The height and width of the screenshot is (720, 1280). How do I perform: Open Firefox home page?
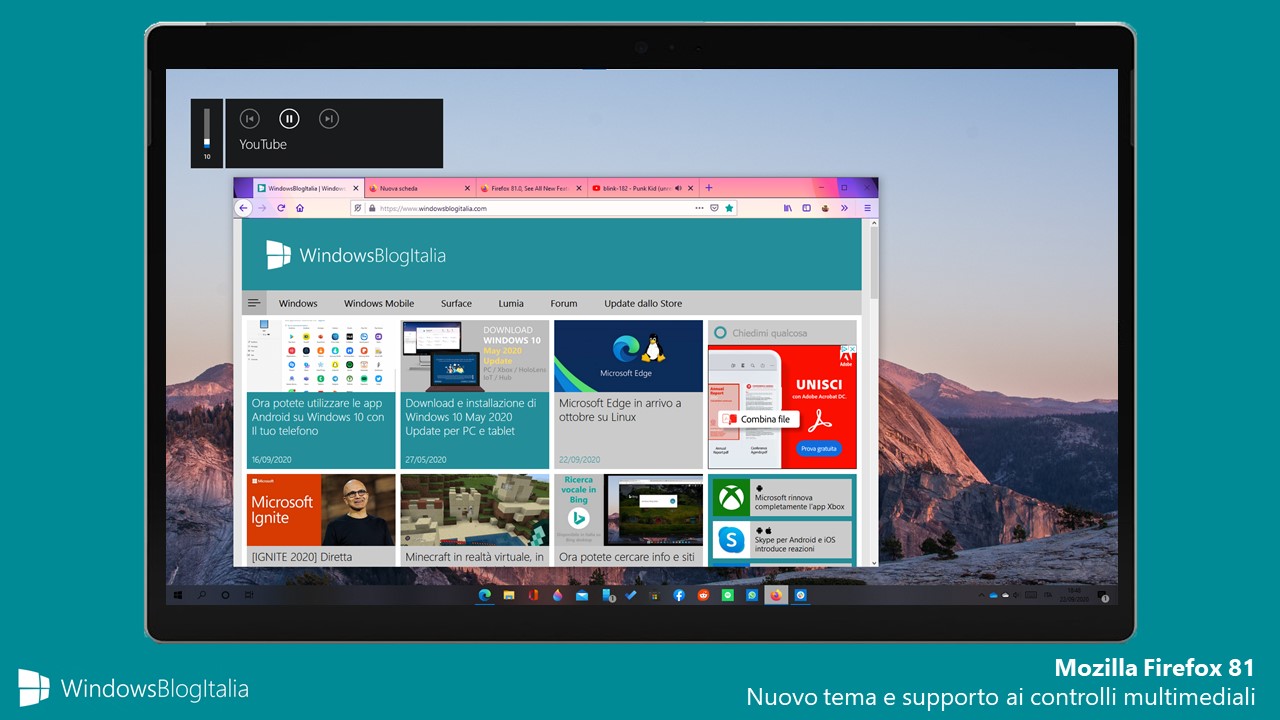[299, 208]
